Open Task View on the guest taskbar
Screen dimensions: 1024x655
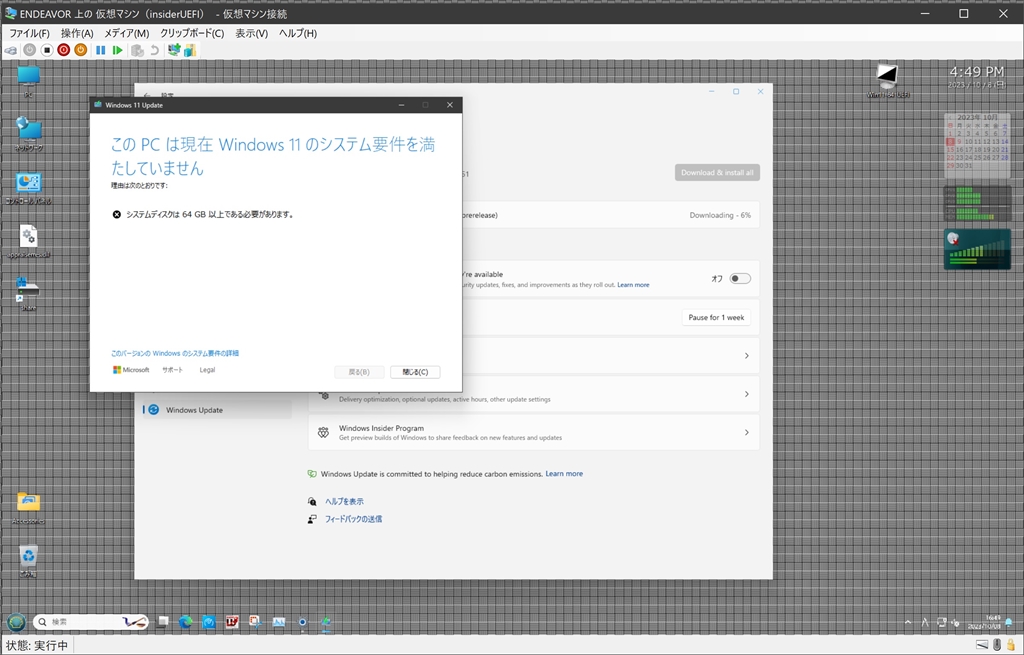pyautogui.click(x=163, y=622)
